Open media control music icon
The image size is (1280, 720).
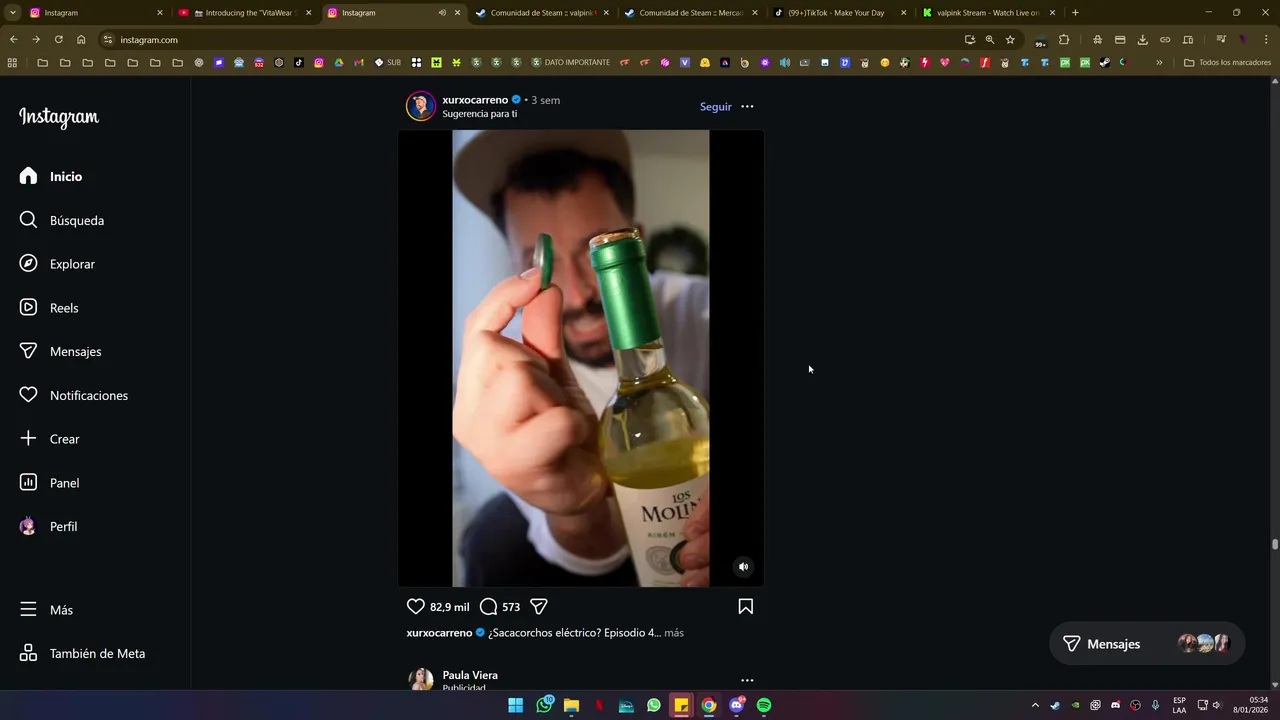1220,40
